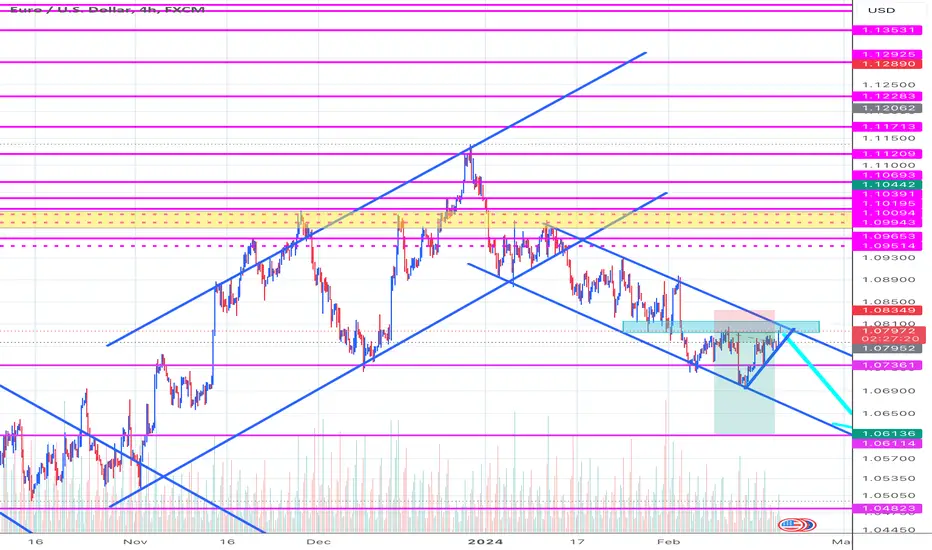
Task: Click the current price 1.07972 countdown label
Action: click(x=889, y=335)
